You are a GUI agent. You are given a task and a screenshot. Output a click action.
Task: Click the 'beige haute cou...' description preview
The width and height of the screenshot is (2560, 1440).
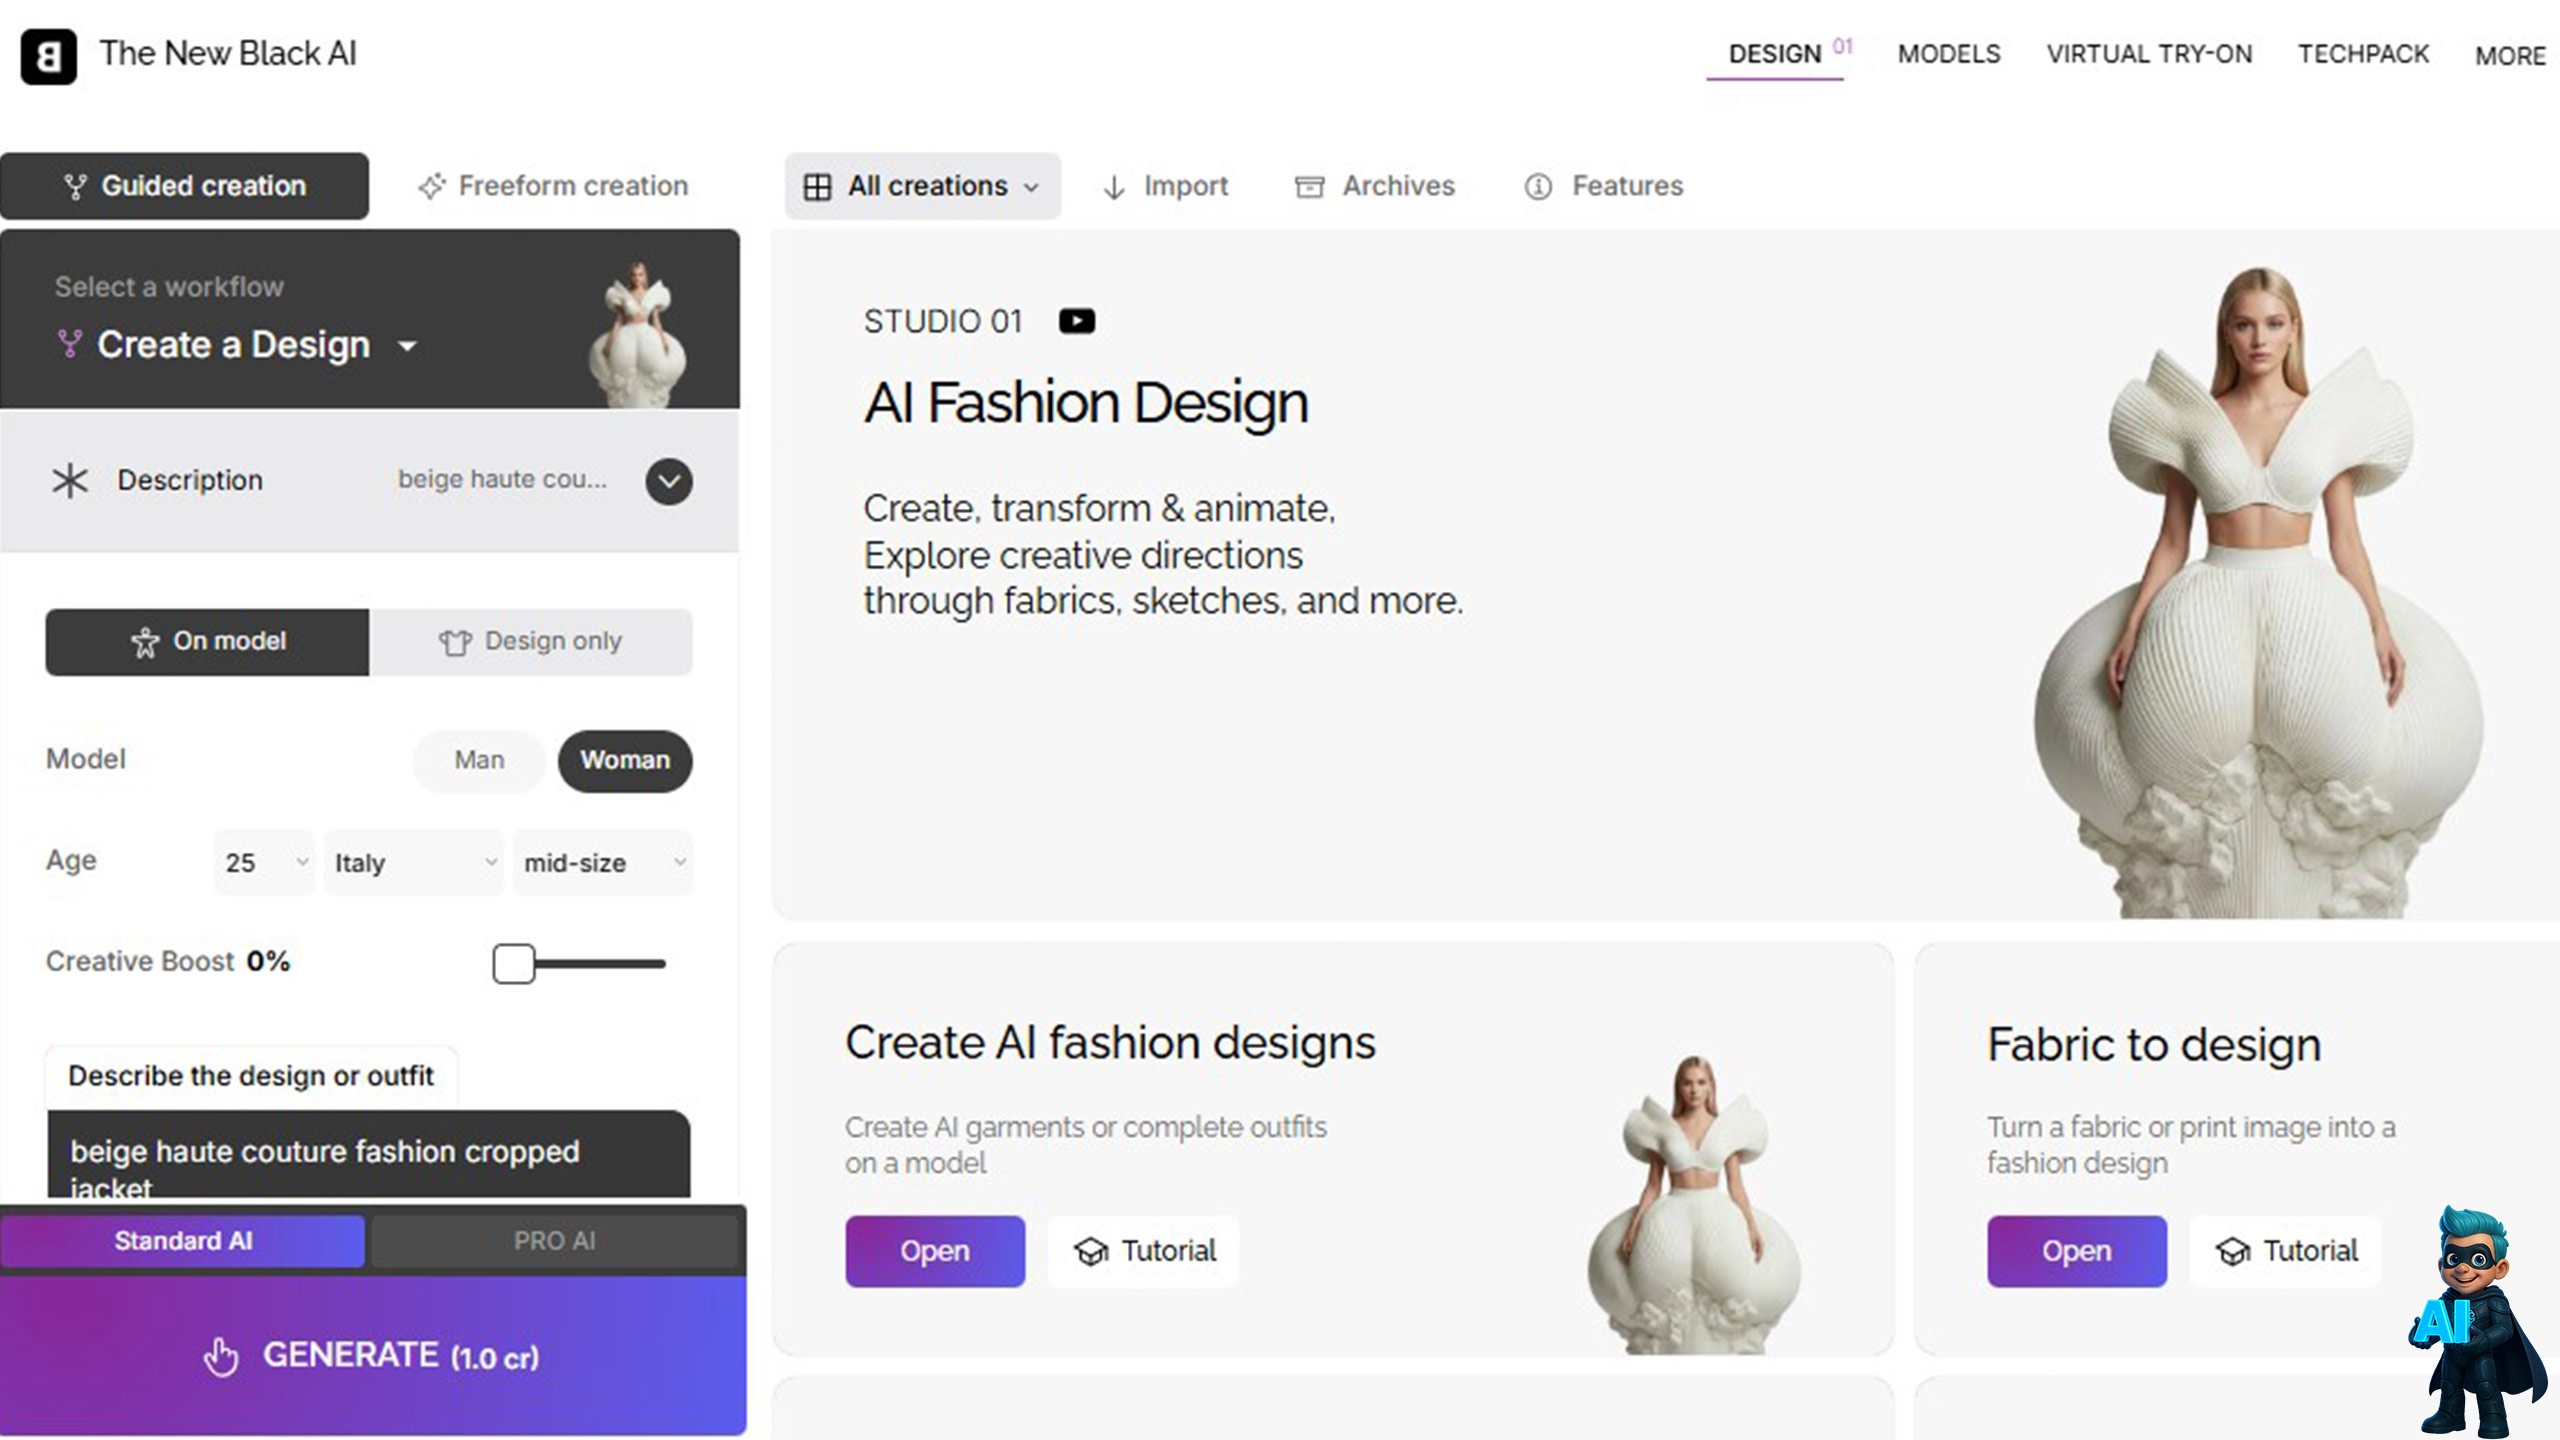tap(502, 480)
